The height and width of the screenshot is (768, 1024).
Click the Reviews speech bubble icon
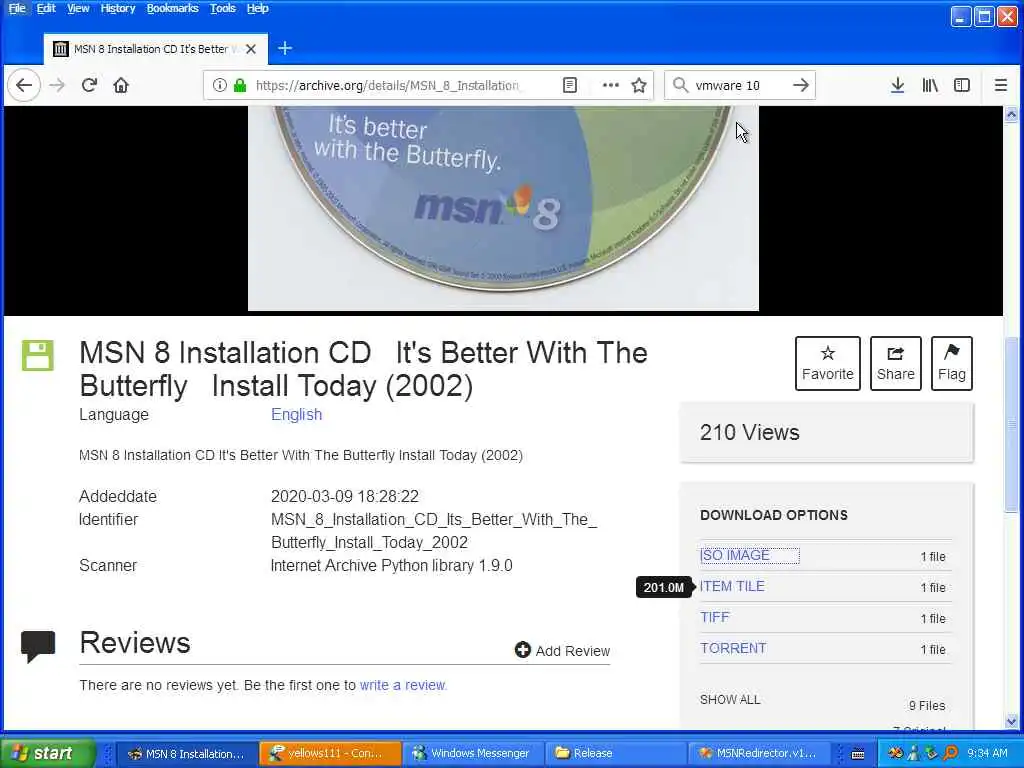[x=38, y=647]
